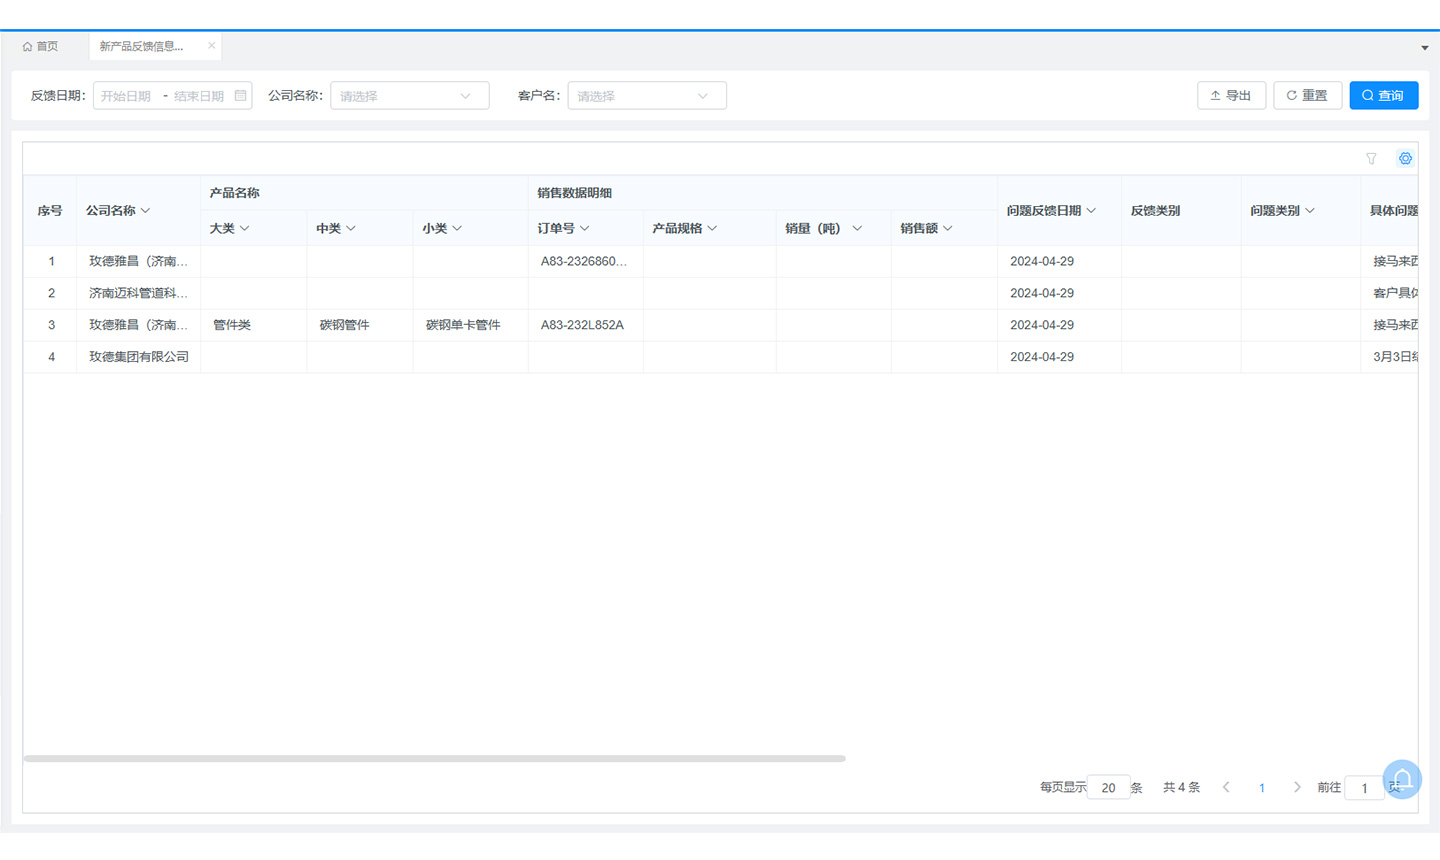Image resolution: width=1440 pixels, height=860 pixels.
Task: Click the notification bell icon at bottom right
Action: pyautogui.click(x=1401, y=779)
